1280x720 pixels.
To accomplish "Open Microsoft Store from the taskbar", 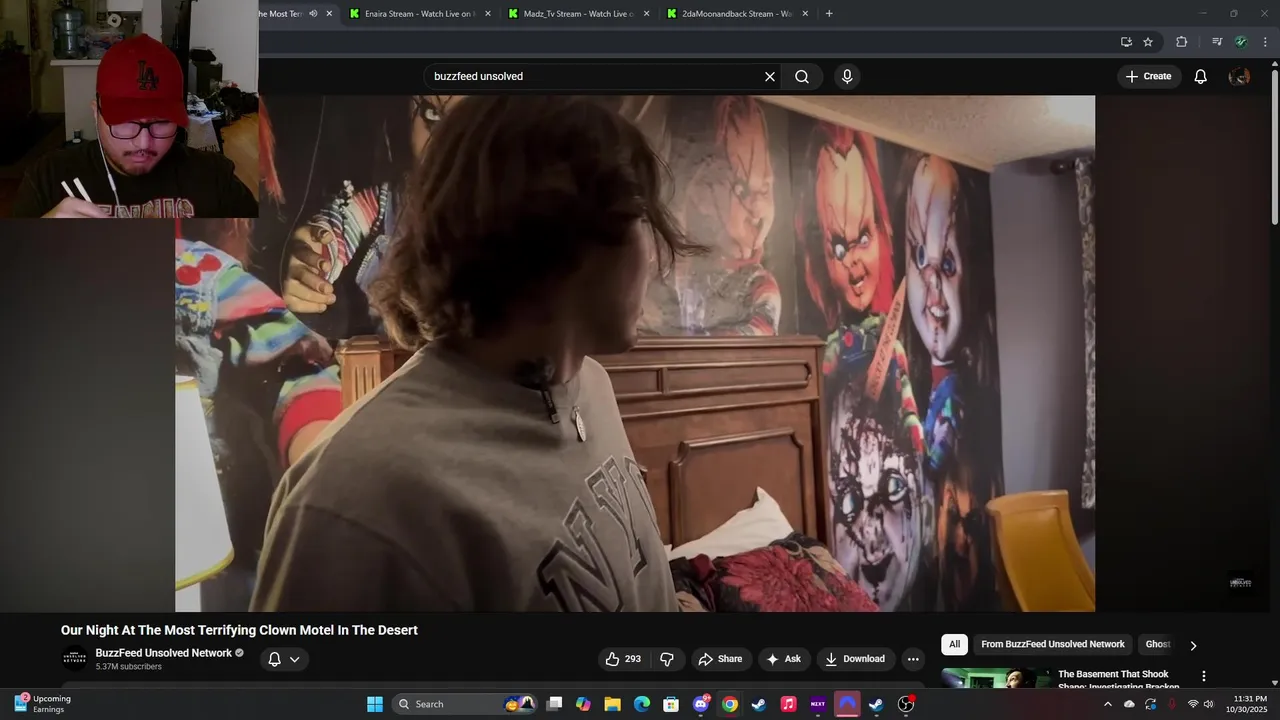I will click(x=671, y=704).
